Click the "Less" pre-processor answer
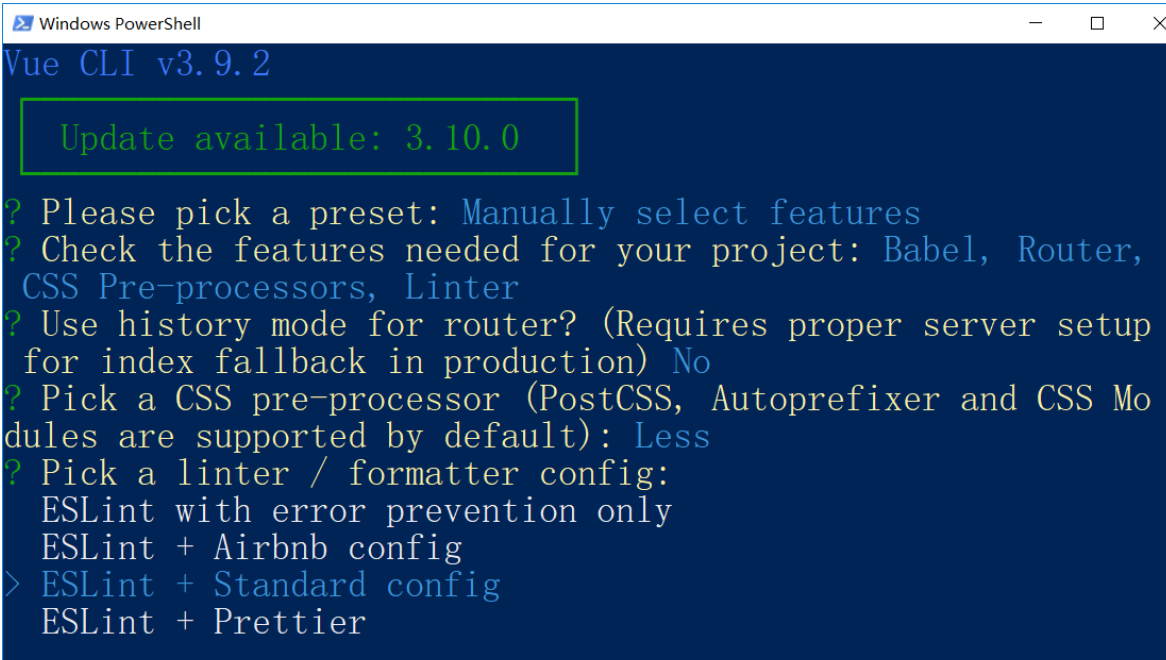 [672, 436]
